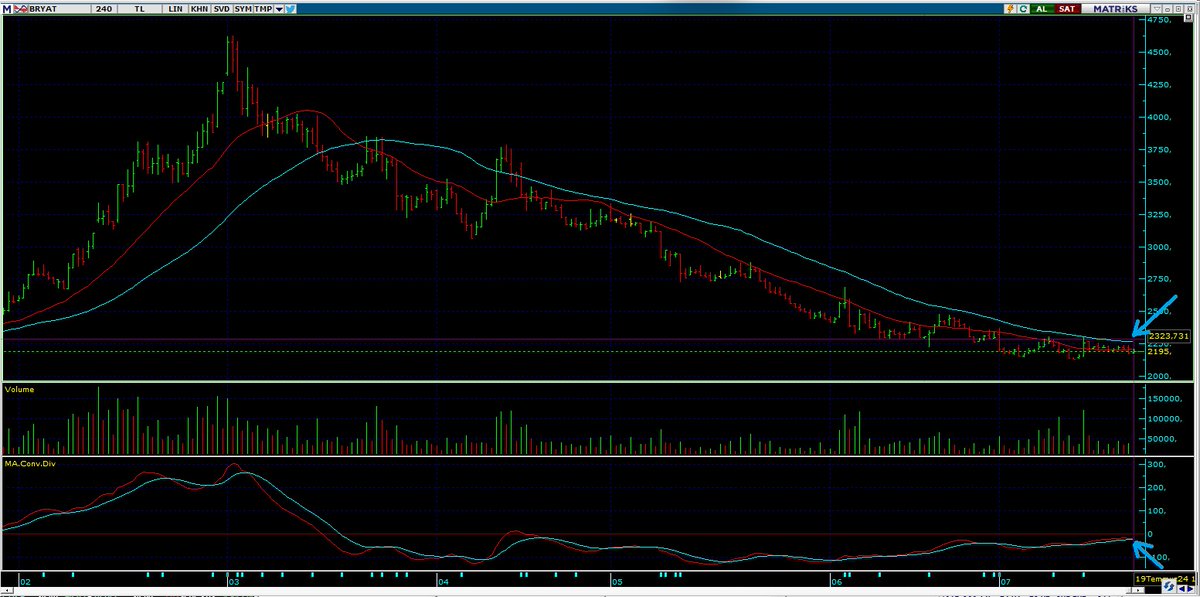Click the SYM toolbar button
This screenshot has height=597, width=1200.
(x=243, y=9)
